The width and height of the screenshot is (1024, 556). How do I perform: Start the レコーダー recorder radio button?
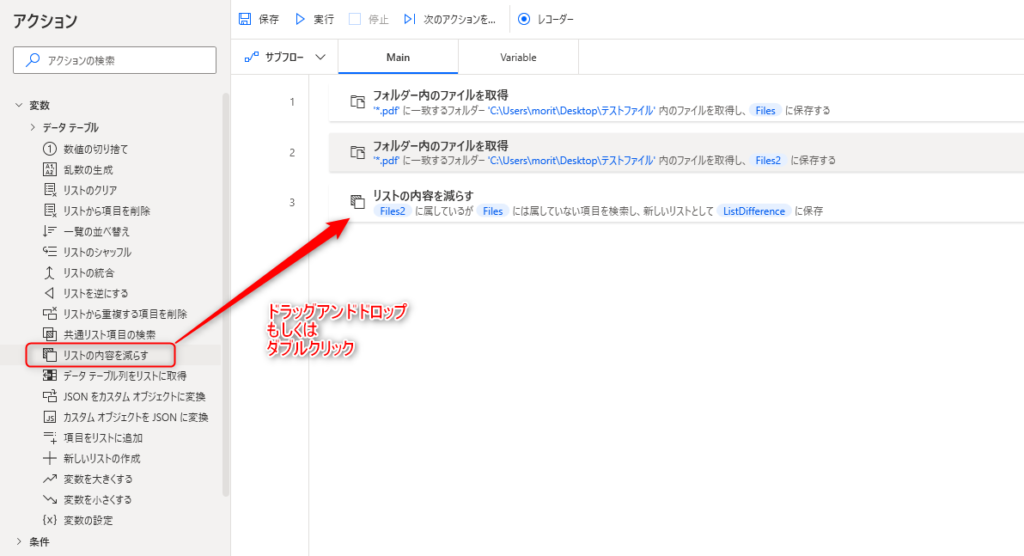[524, 19]
